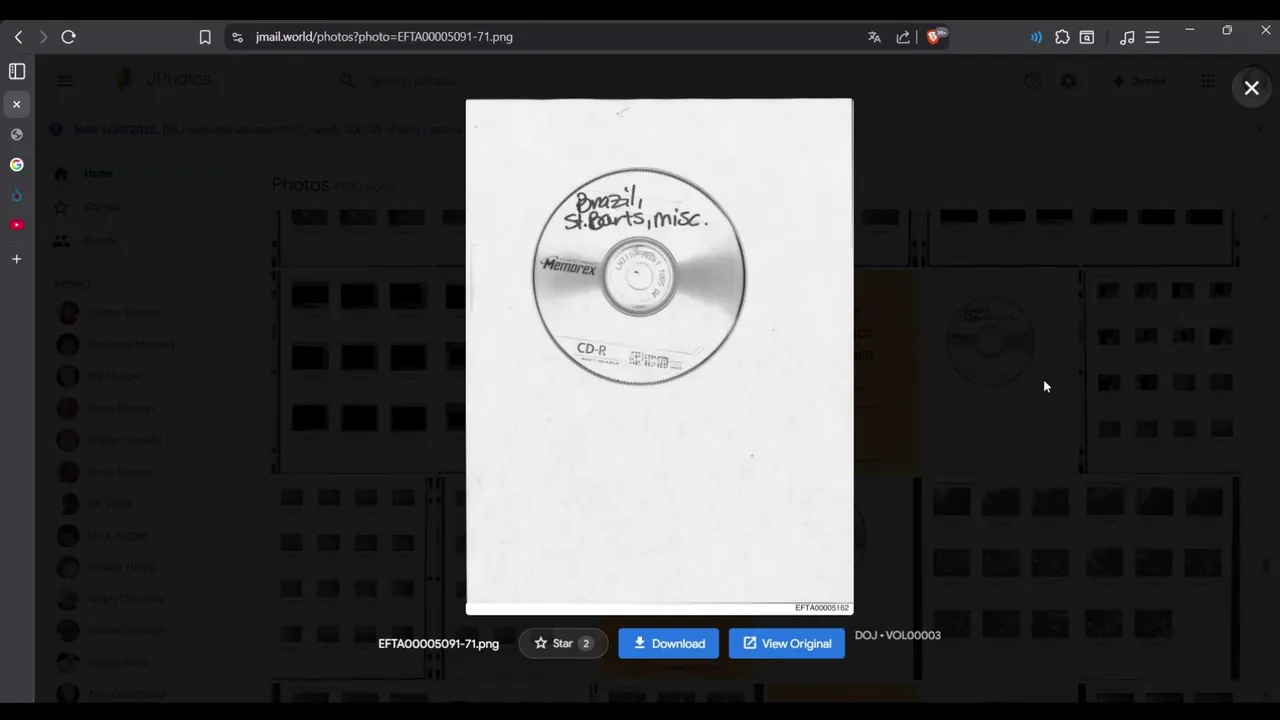Click the DOJ • VOL00003 label
The width and height of the screenshot is (1280, 720).
[898, 635]
